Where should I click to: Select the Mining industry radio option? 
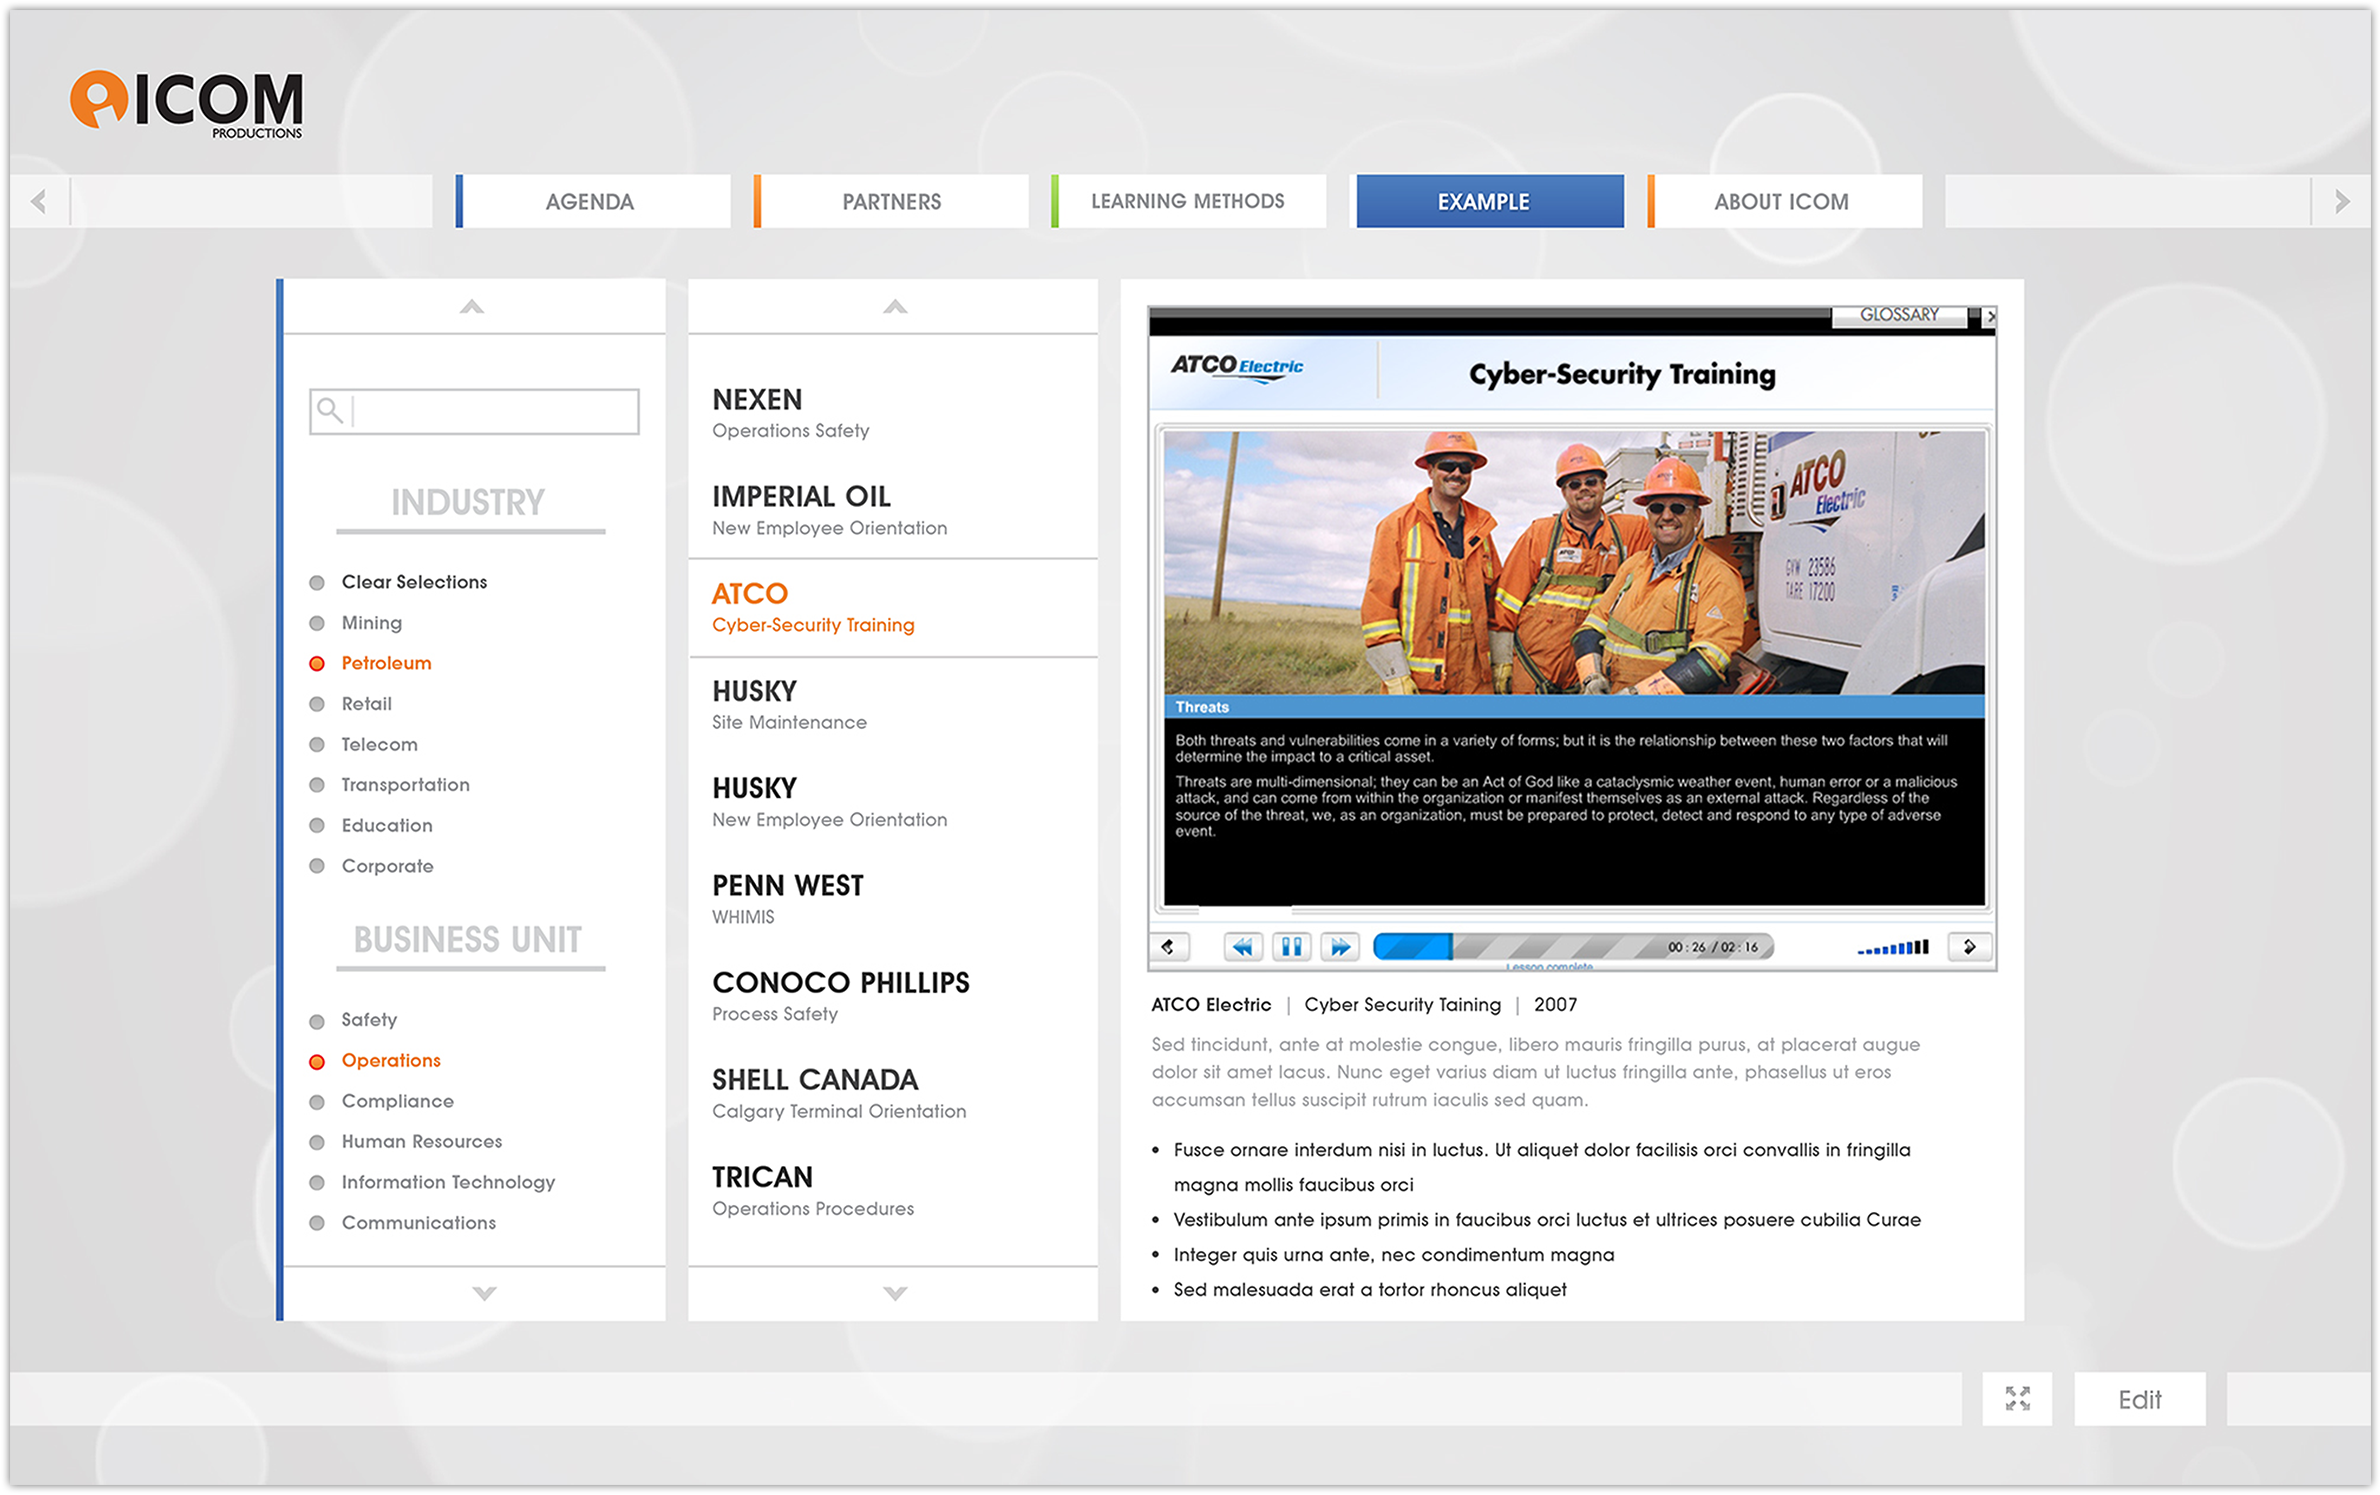(x=317, y=623)
